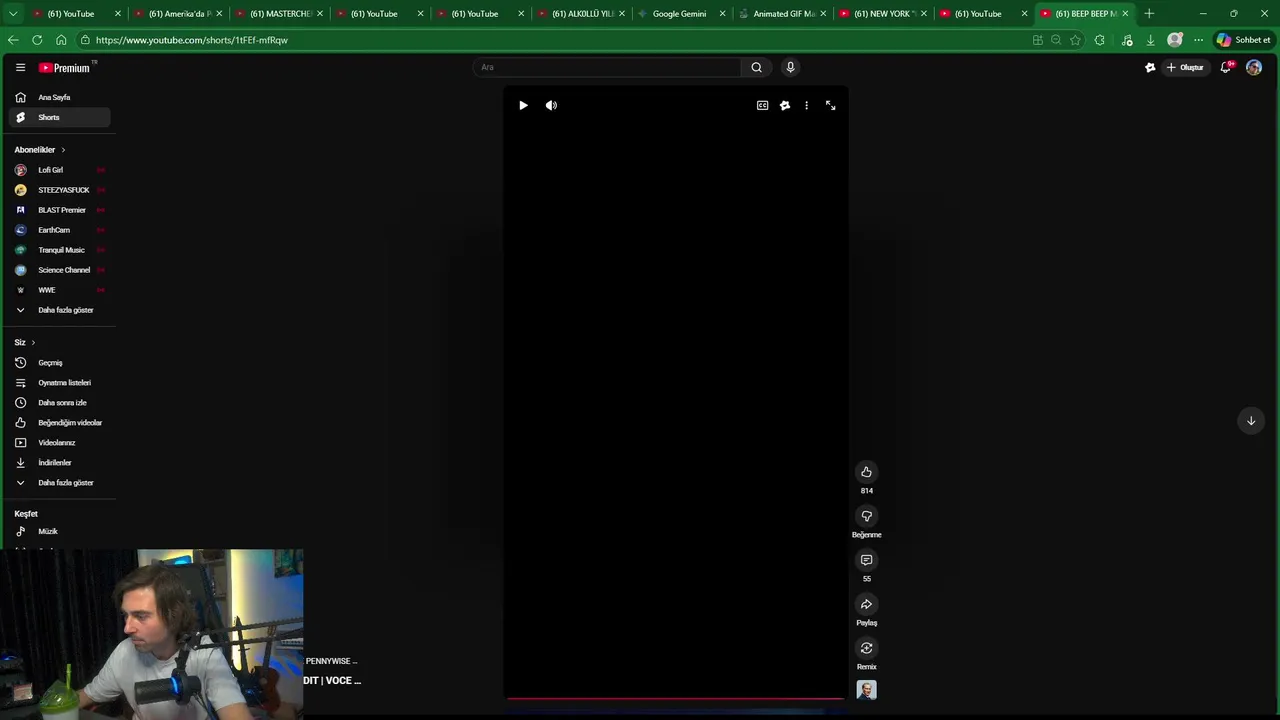
Task: Open Daha sonra izle list
Action: (60, 403)
